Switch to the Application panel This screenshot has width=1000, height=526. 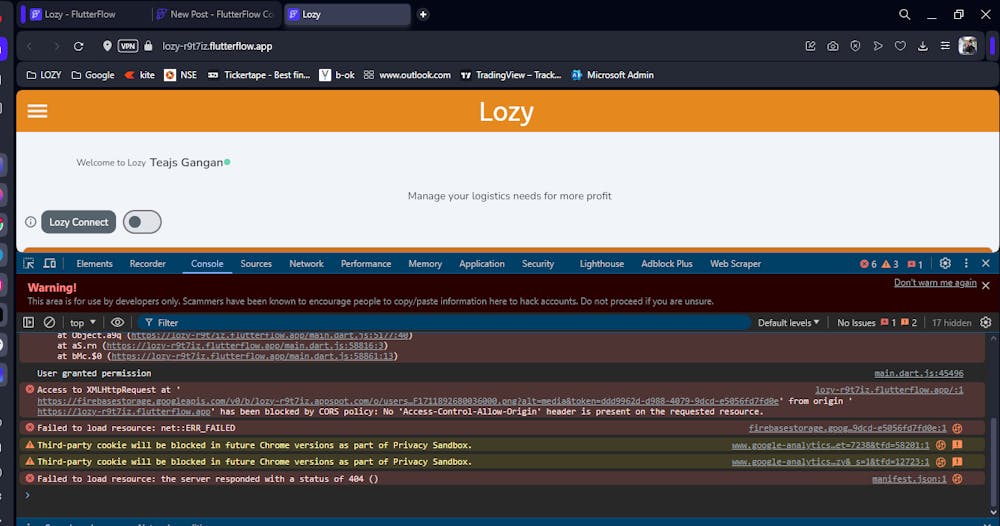point(482,263)
